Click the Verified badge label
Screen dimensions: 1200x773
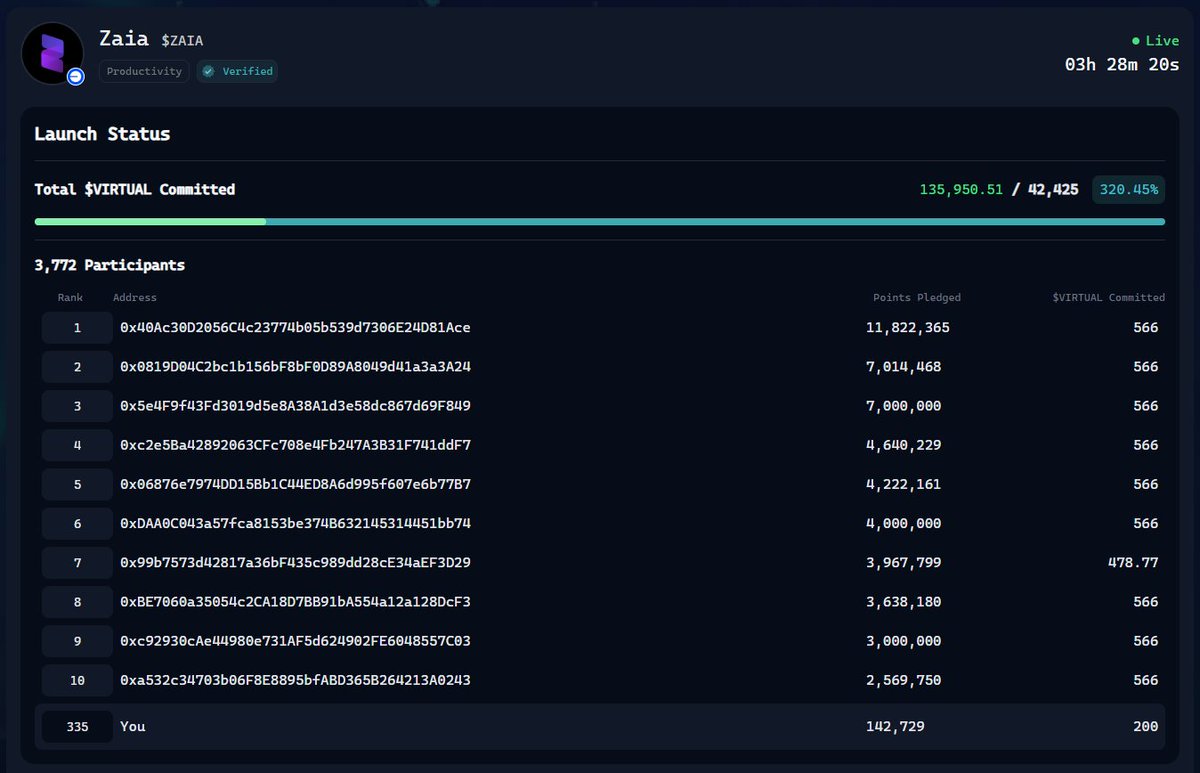click(237, 72)
